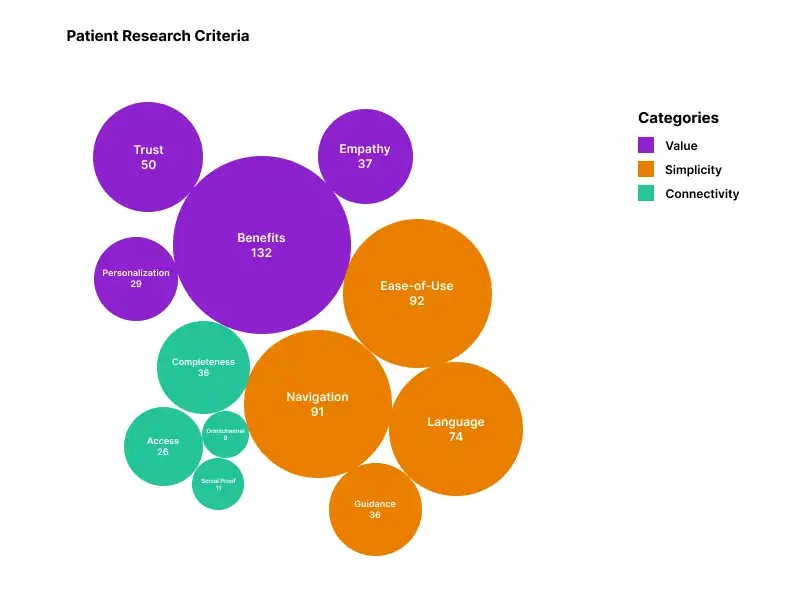The image size is (791, 599).
Task: Click the orange Language 74 bubble
Action: click(x=455, y=429)
